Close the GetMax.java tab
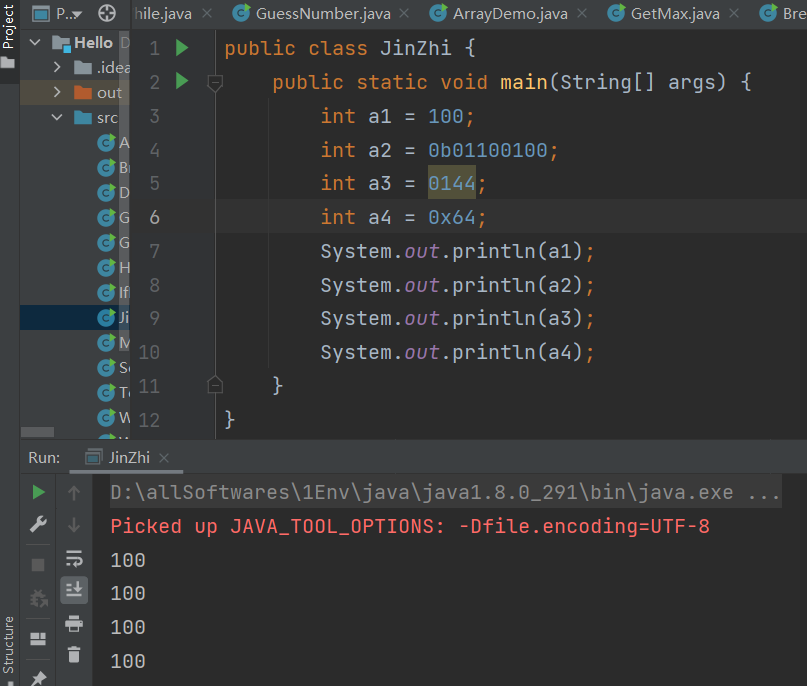This screenshot has height=686, width=807. [x=734, y=13]
